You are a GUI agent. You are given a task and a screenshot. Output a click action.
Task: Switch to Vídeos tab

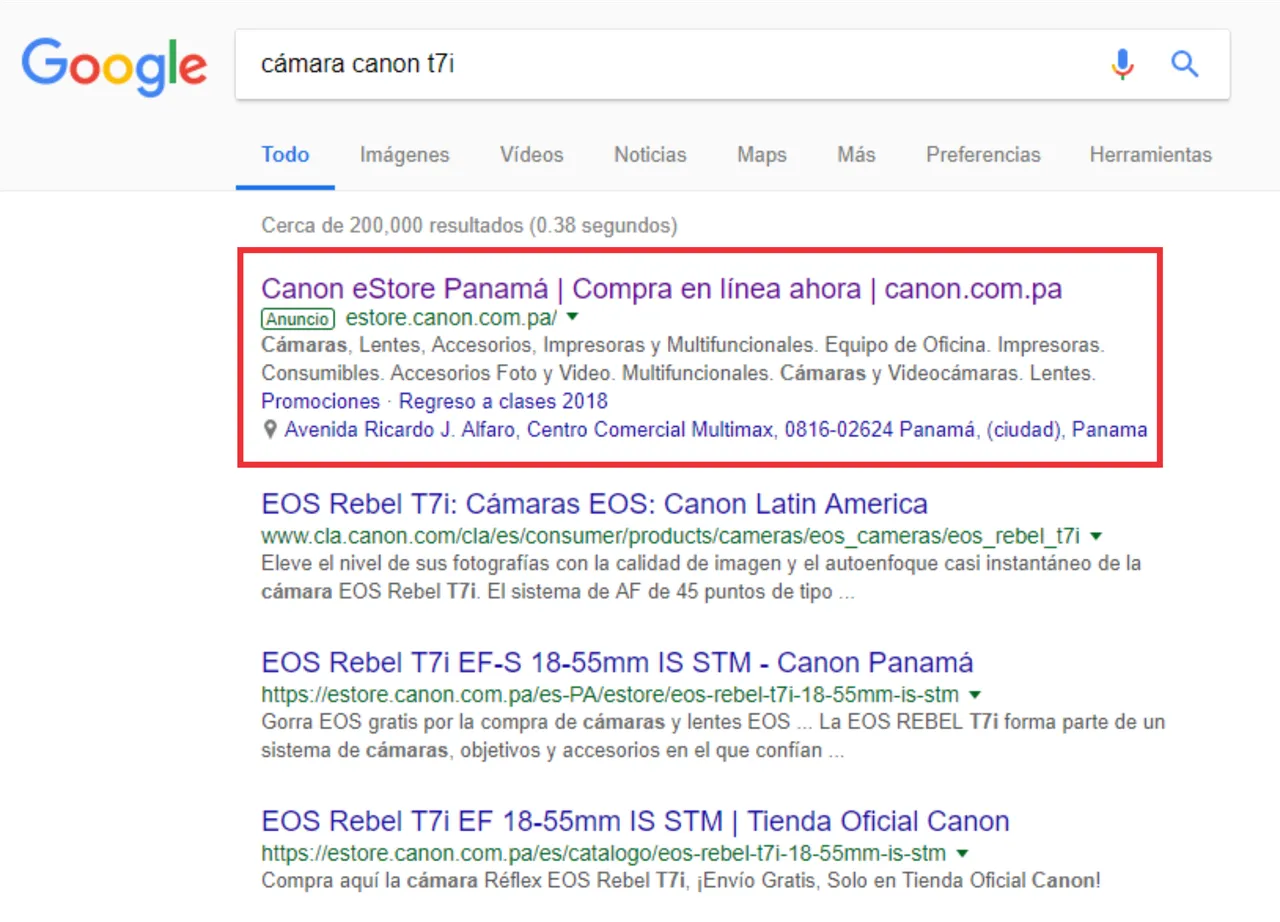point(532,155)
